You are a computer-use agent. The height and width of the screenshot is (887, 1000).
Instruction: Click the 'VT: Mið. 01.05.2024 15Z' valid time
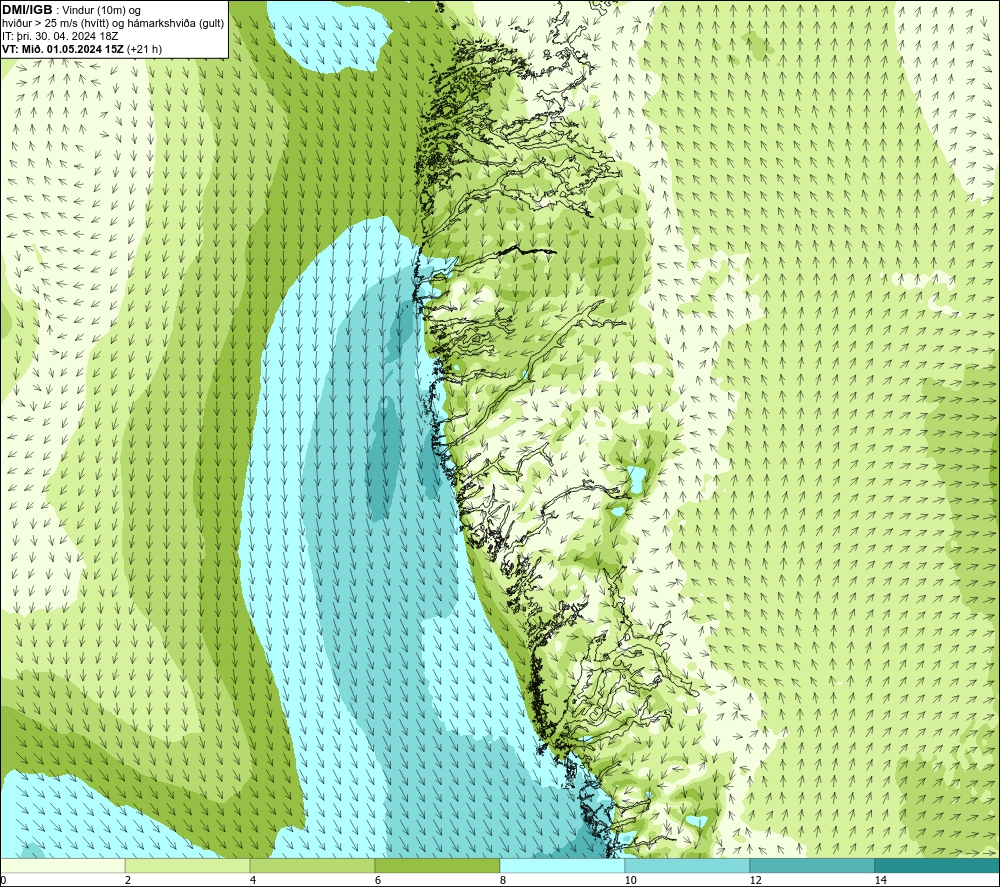[62, 49]
